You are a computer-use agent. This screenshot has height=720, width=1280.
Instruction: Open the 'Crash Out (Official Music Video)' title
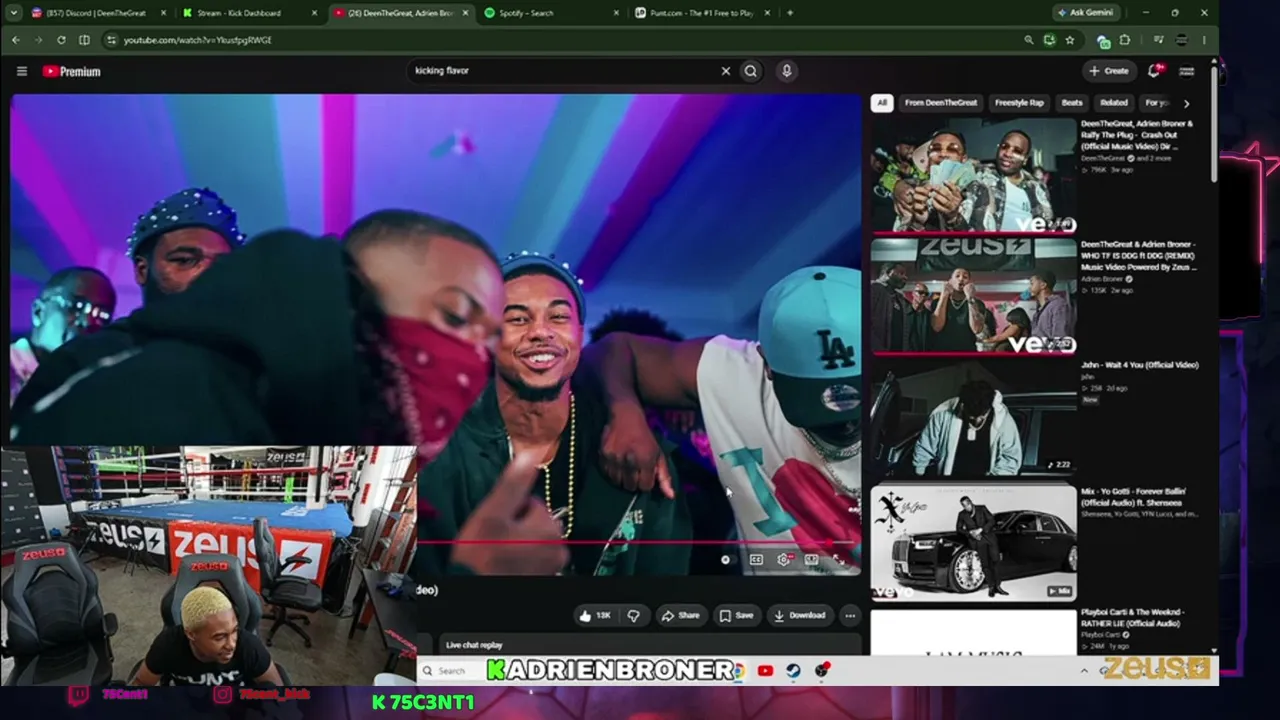point(1136,135)
